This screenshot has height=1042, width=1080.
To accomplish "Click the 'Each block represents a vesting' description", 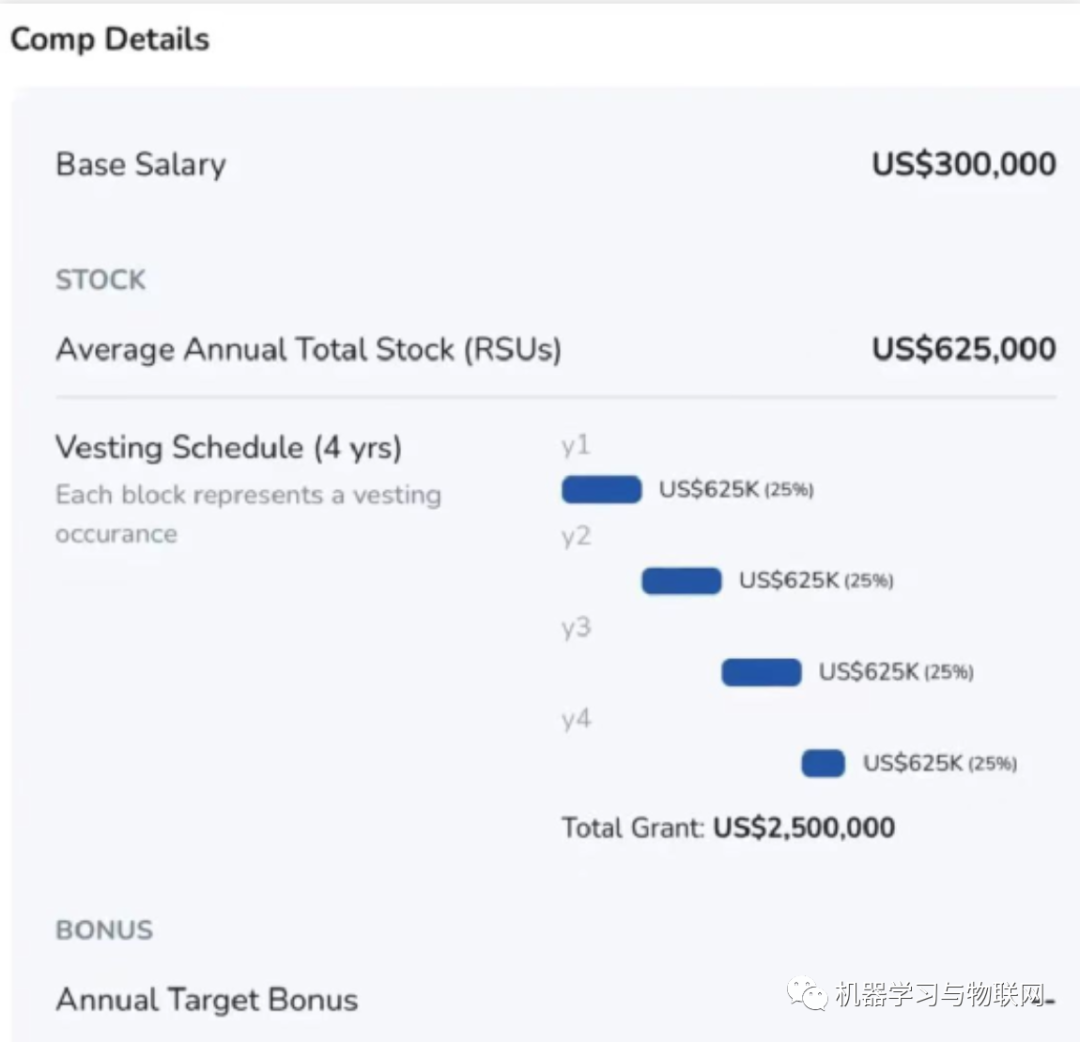I will (x=248, y=495).
